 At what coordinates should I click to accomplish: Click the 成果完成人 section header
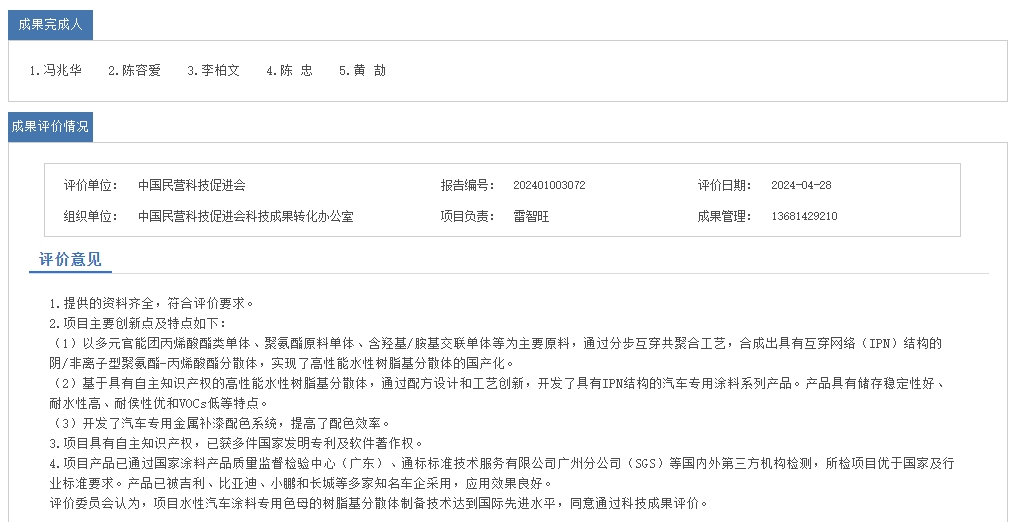(50, 24)
